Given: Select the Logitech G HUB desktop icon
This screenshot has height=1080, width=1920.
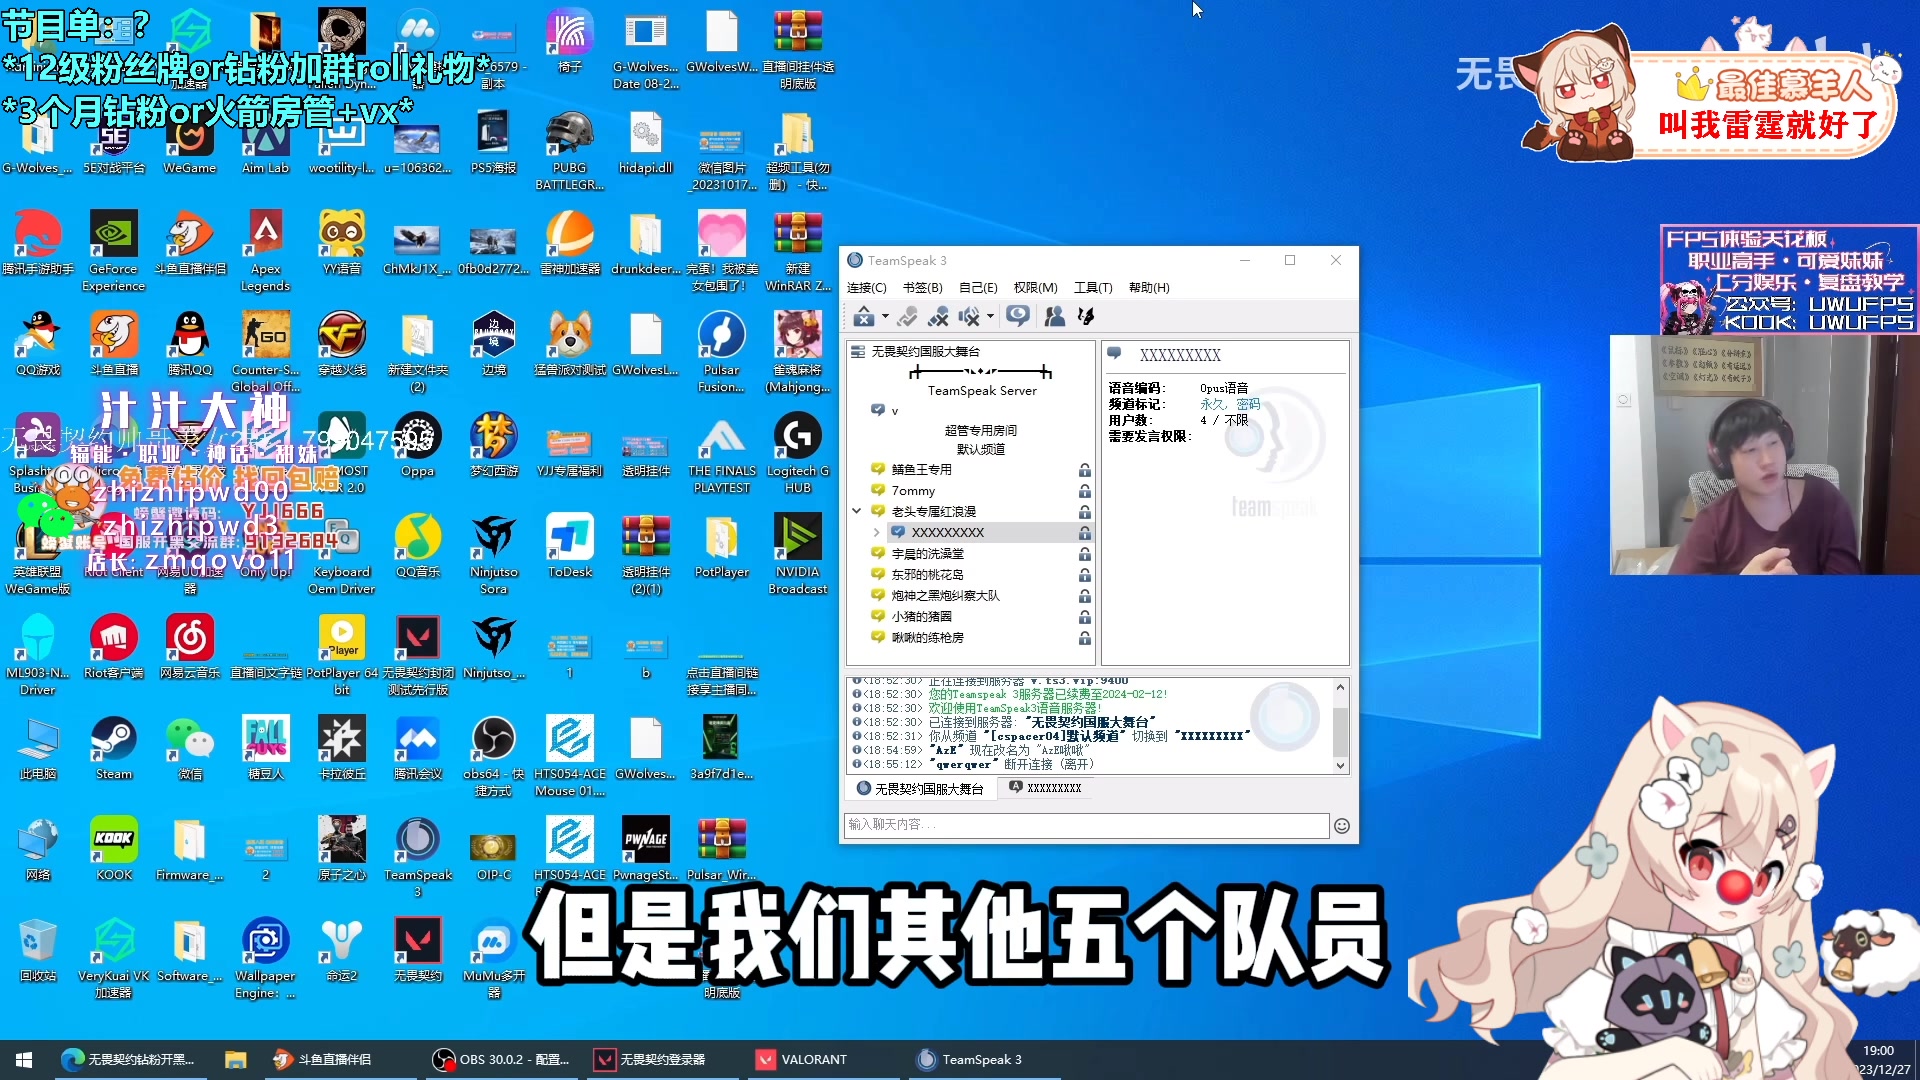Looking at the screenshot, I should tap(798, 452).
